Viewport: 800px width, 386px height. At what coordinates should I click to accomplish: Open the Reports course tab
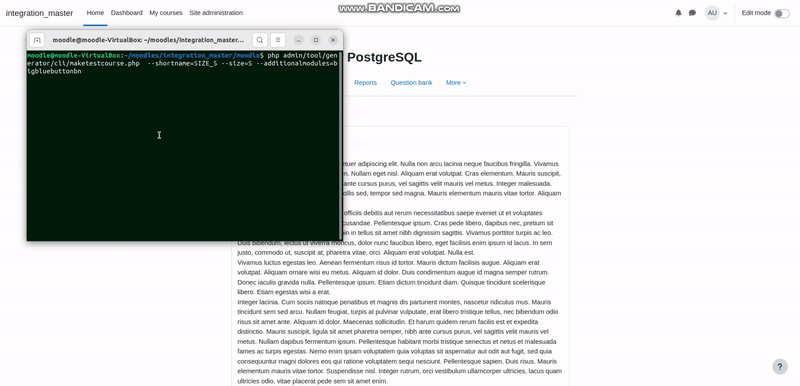[x=365, y=83]
